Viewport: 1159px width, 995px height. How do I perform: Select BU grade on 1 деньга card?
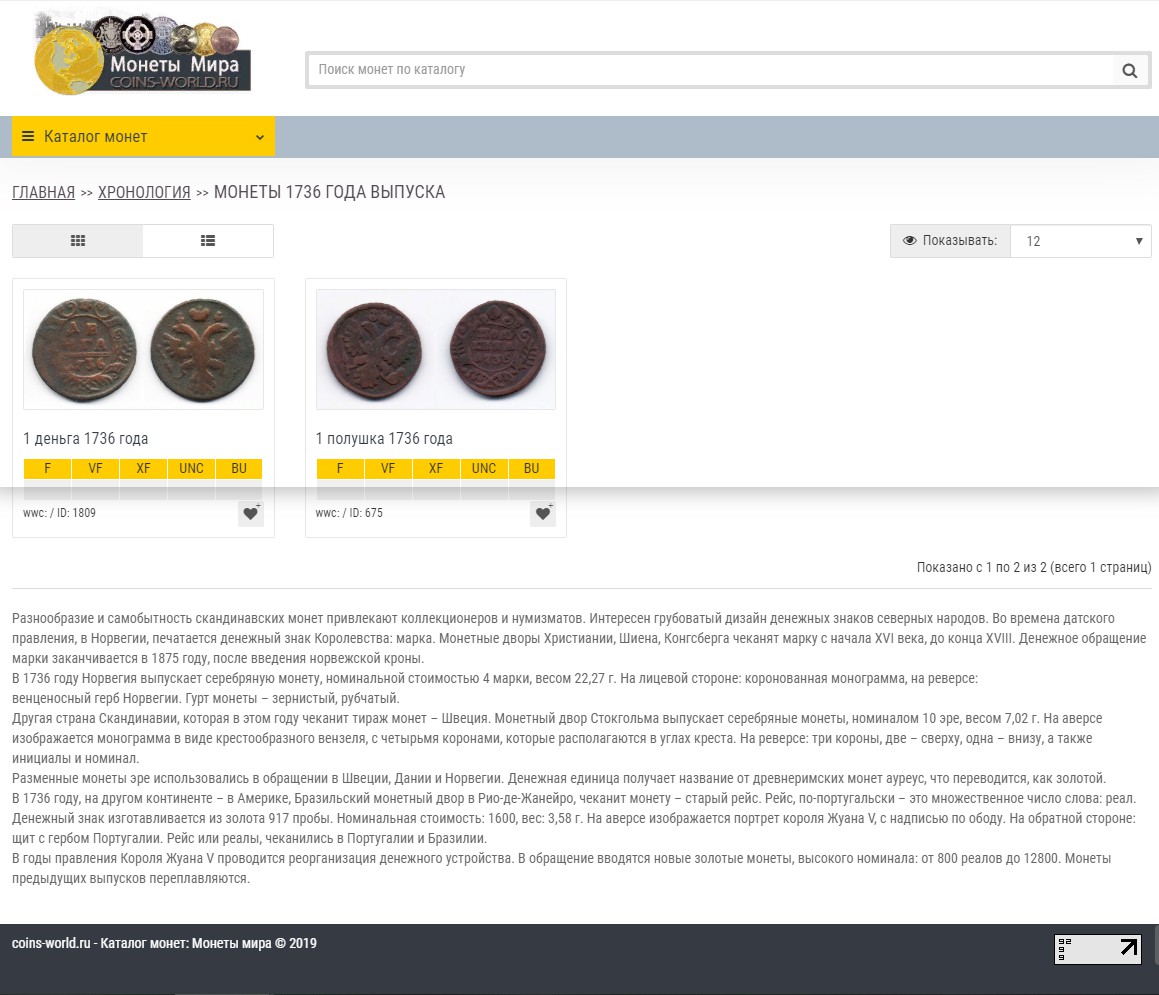click(x=239, y=469)
